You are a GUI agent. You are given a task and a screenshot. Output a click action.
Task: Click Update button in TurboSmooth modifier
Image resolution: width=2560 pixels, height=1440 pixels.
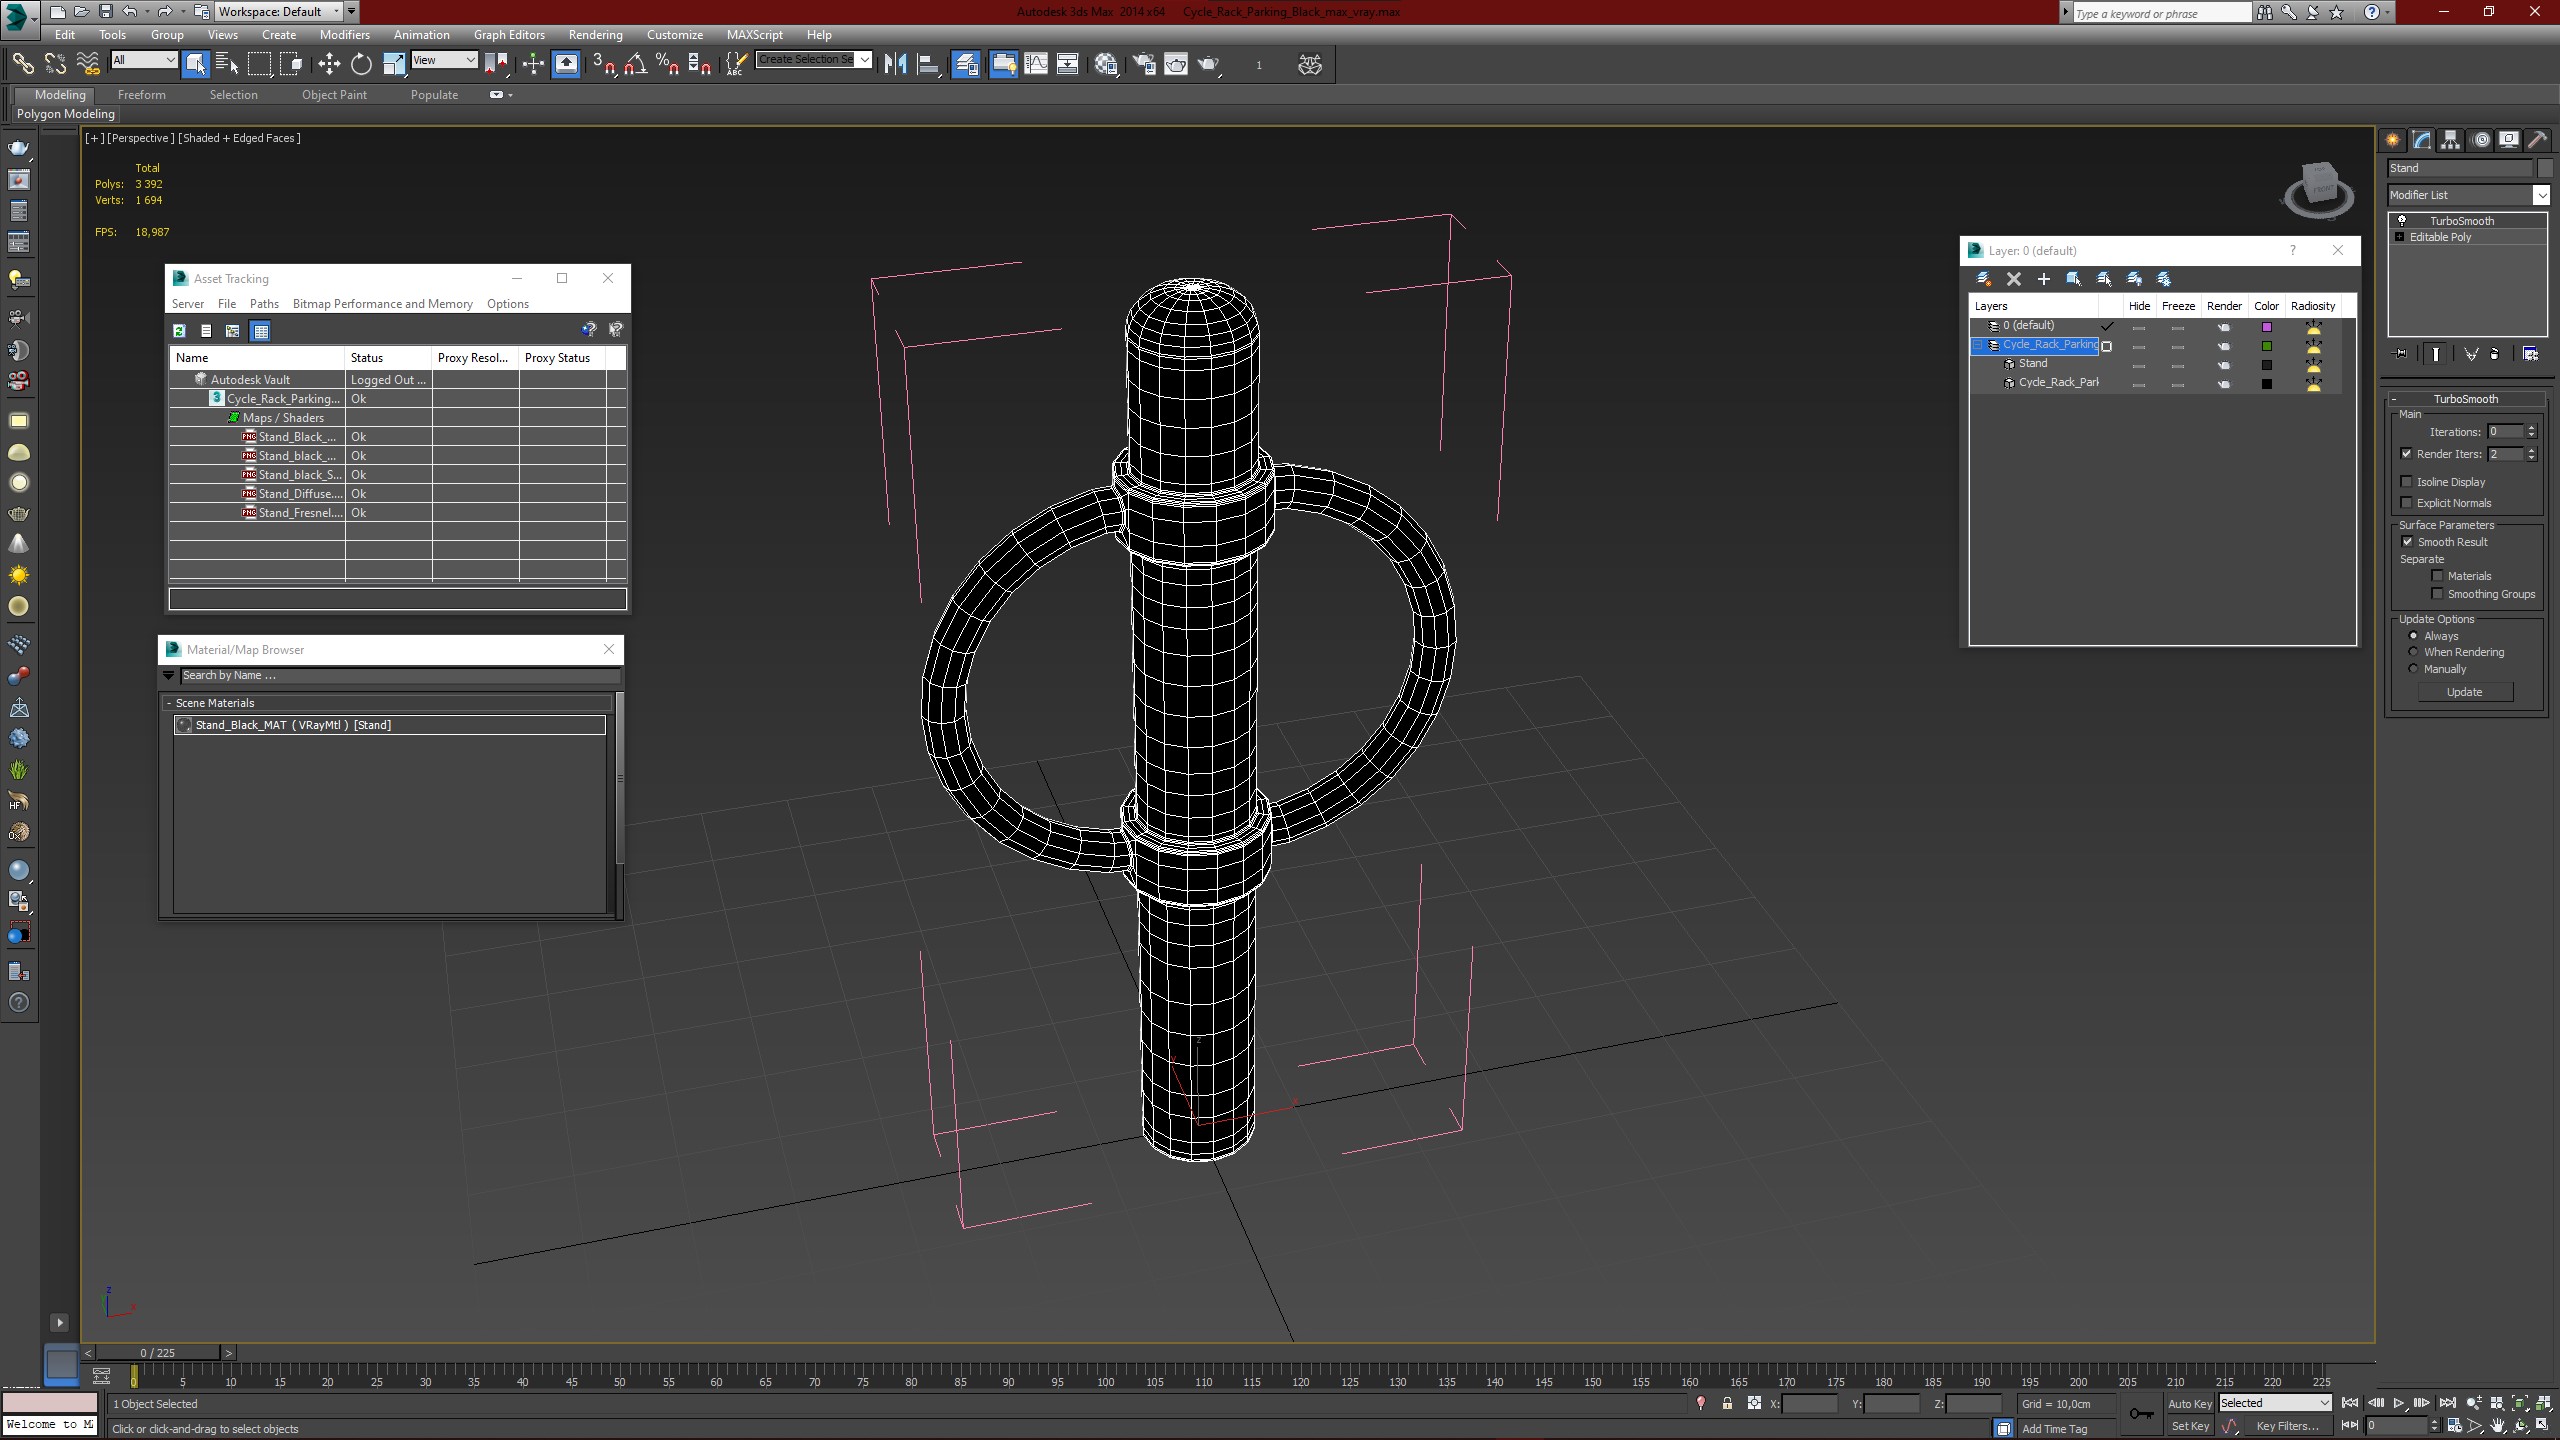pos(2465,691)
